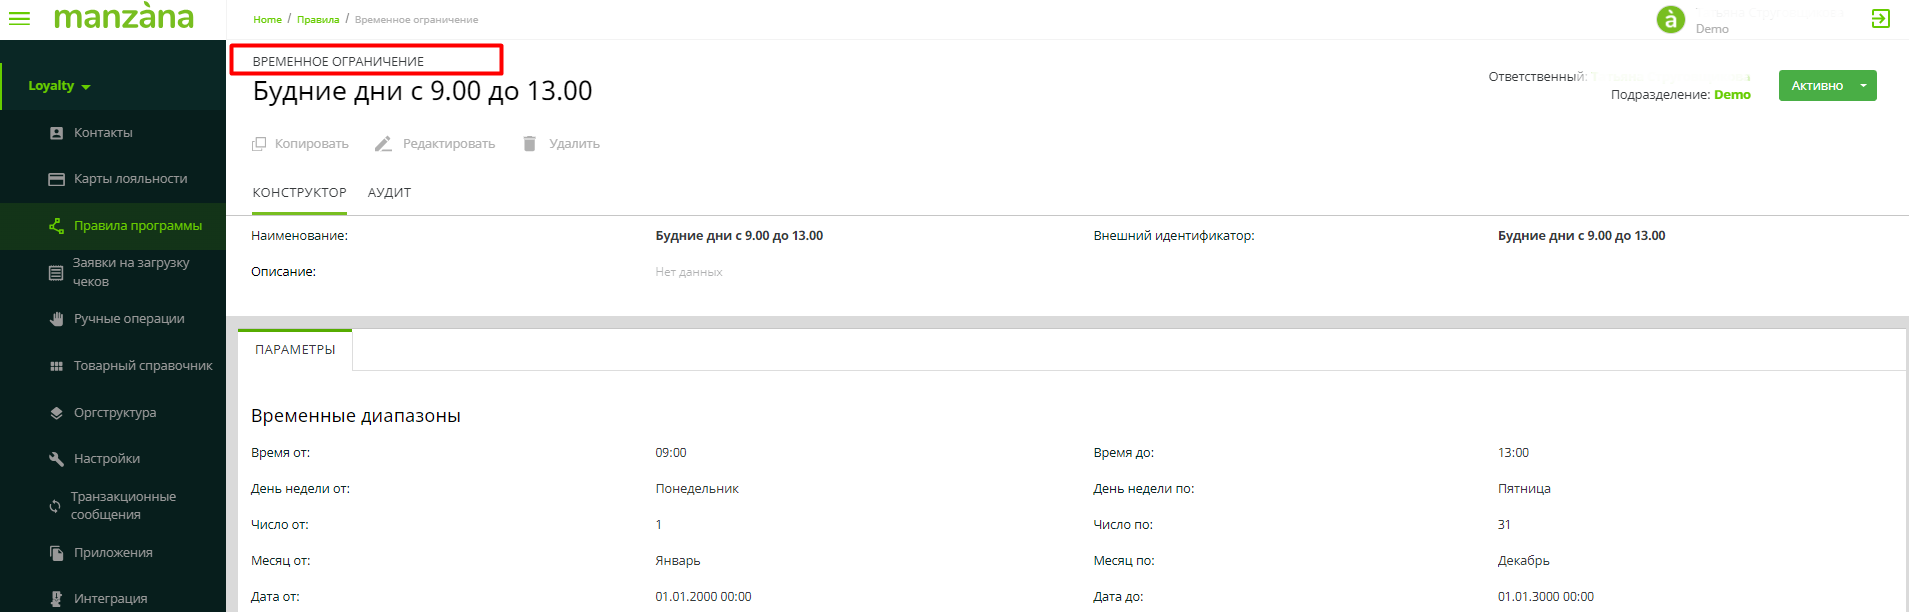
Task: Select the Конструктор tab
Action: [299, 193]
